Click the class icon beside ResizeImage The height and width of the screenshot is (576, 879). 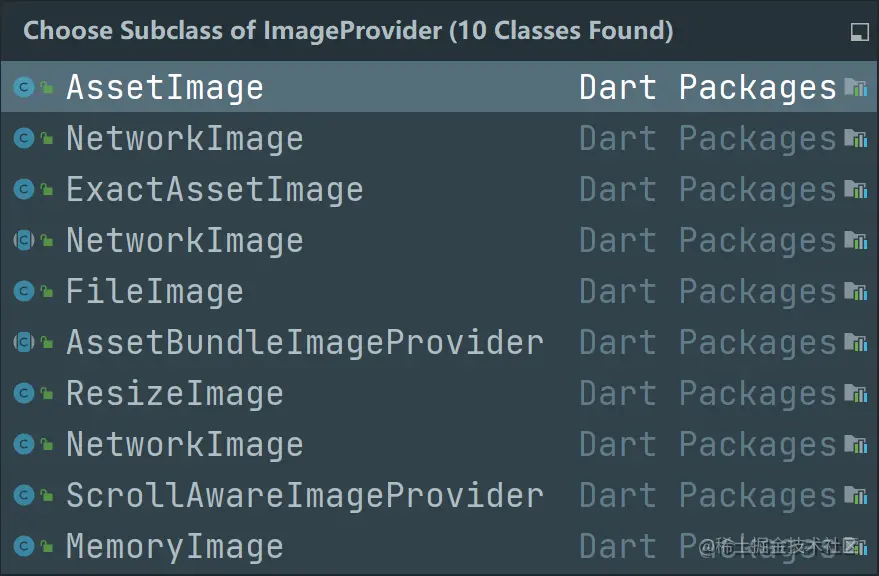[x=22, y=393]
